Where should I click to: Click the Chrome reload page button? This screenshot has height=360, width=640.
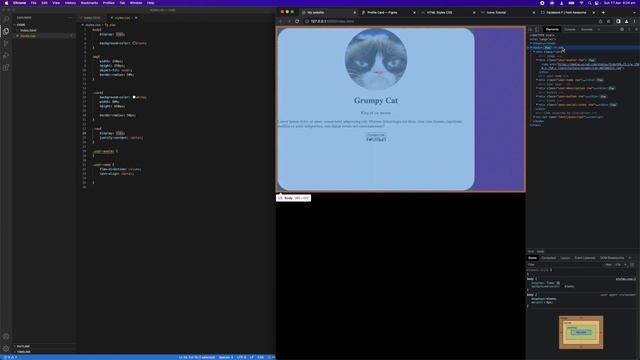(297, 21)
